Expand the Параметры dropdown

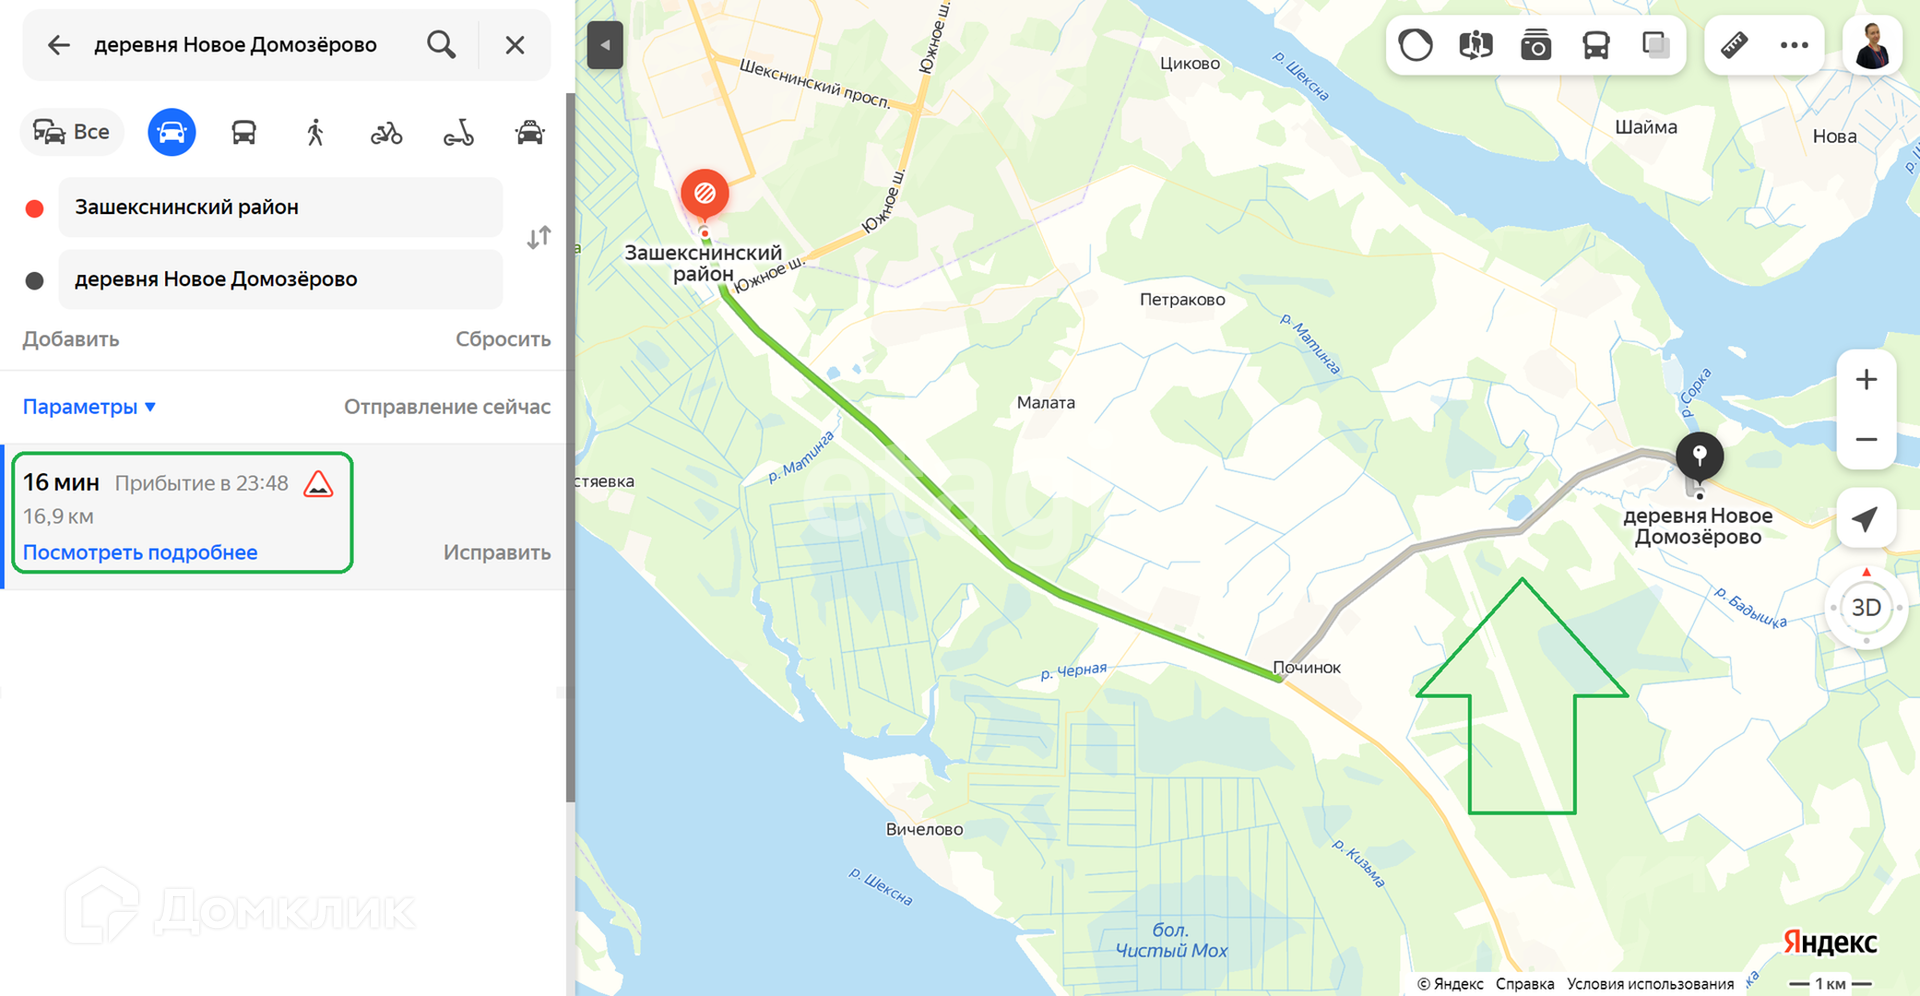click(x=89, y=407)
